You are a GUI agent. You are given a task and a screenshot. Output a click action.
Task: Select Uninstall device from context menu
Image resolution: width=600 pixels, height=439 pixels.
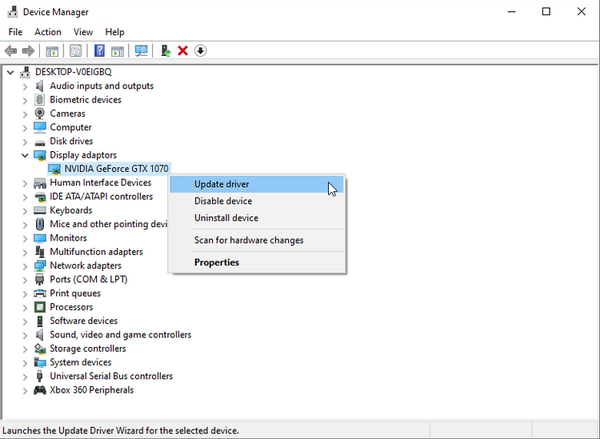coord(226,218)
